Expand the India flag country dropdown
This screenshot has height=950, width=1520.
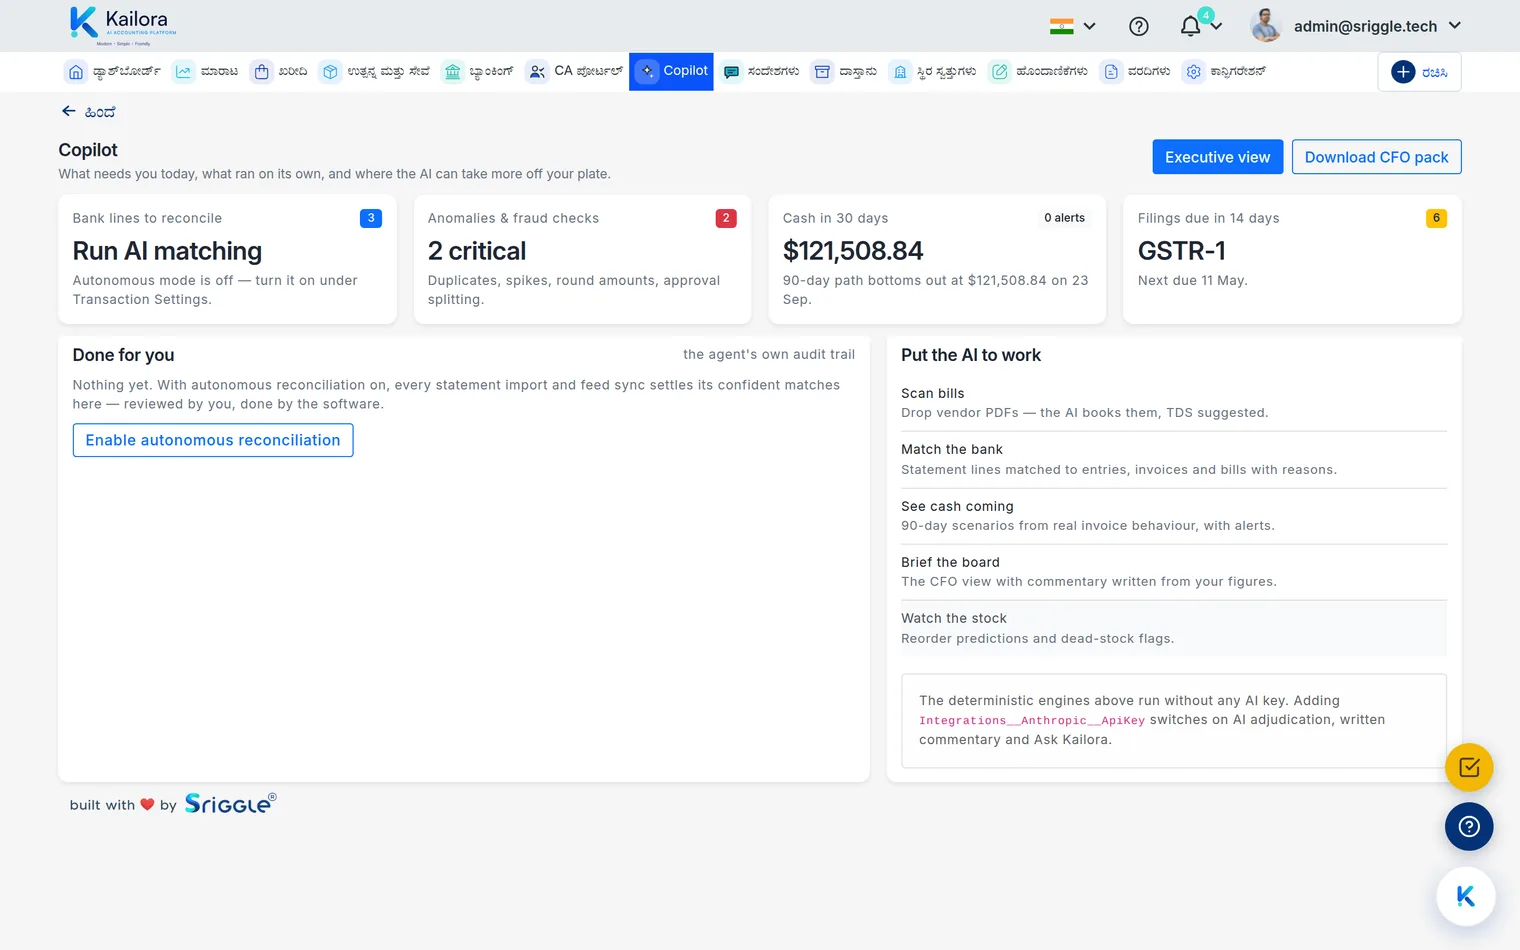coord(1073,26)
